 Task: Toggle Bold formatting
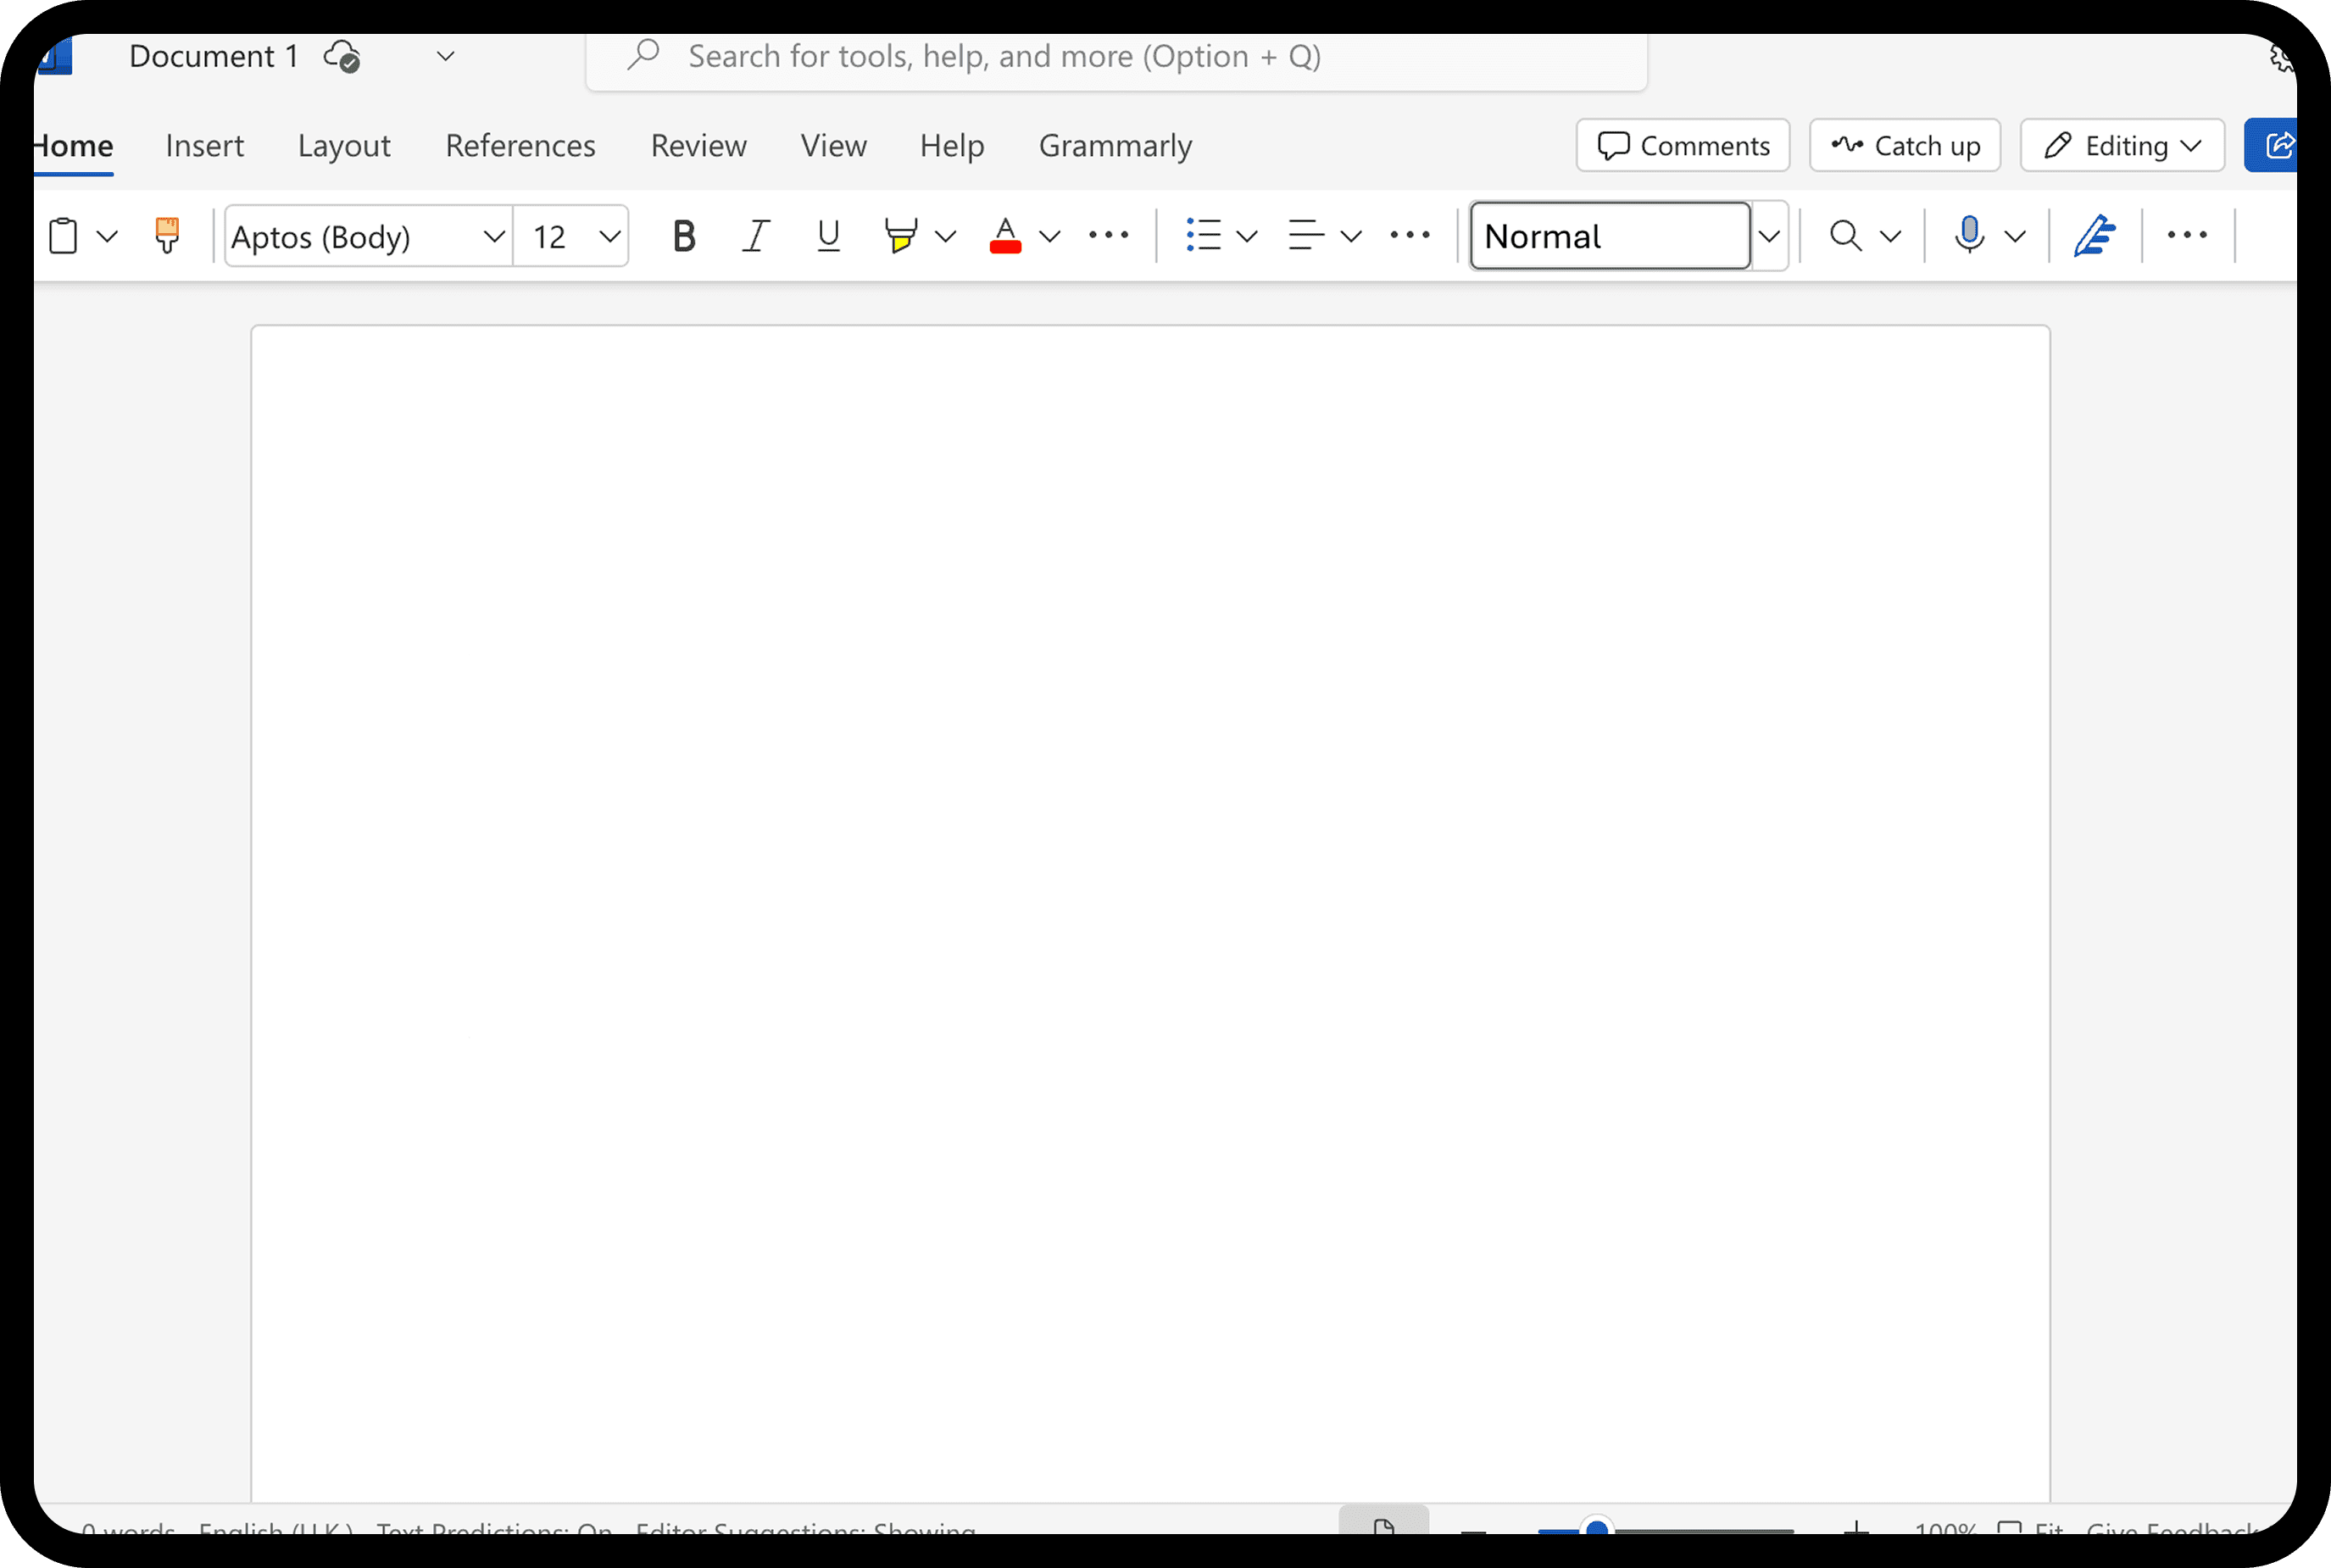684,236
